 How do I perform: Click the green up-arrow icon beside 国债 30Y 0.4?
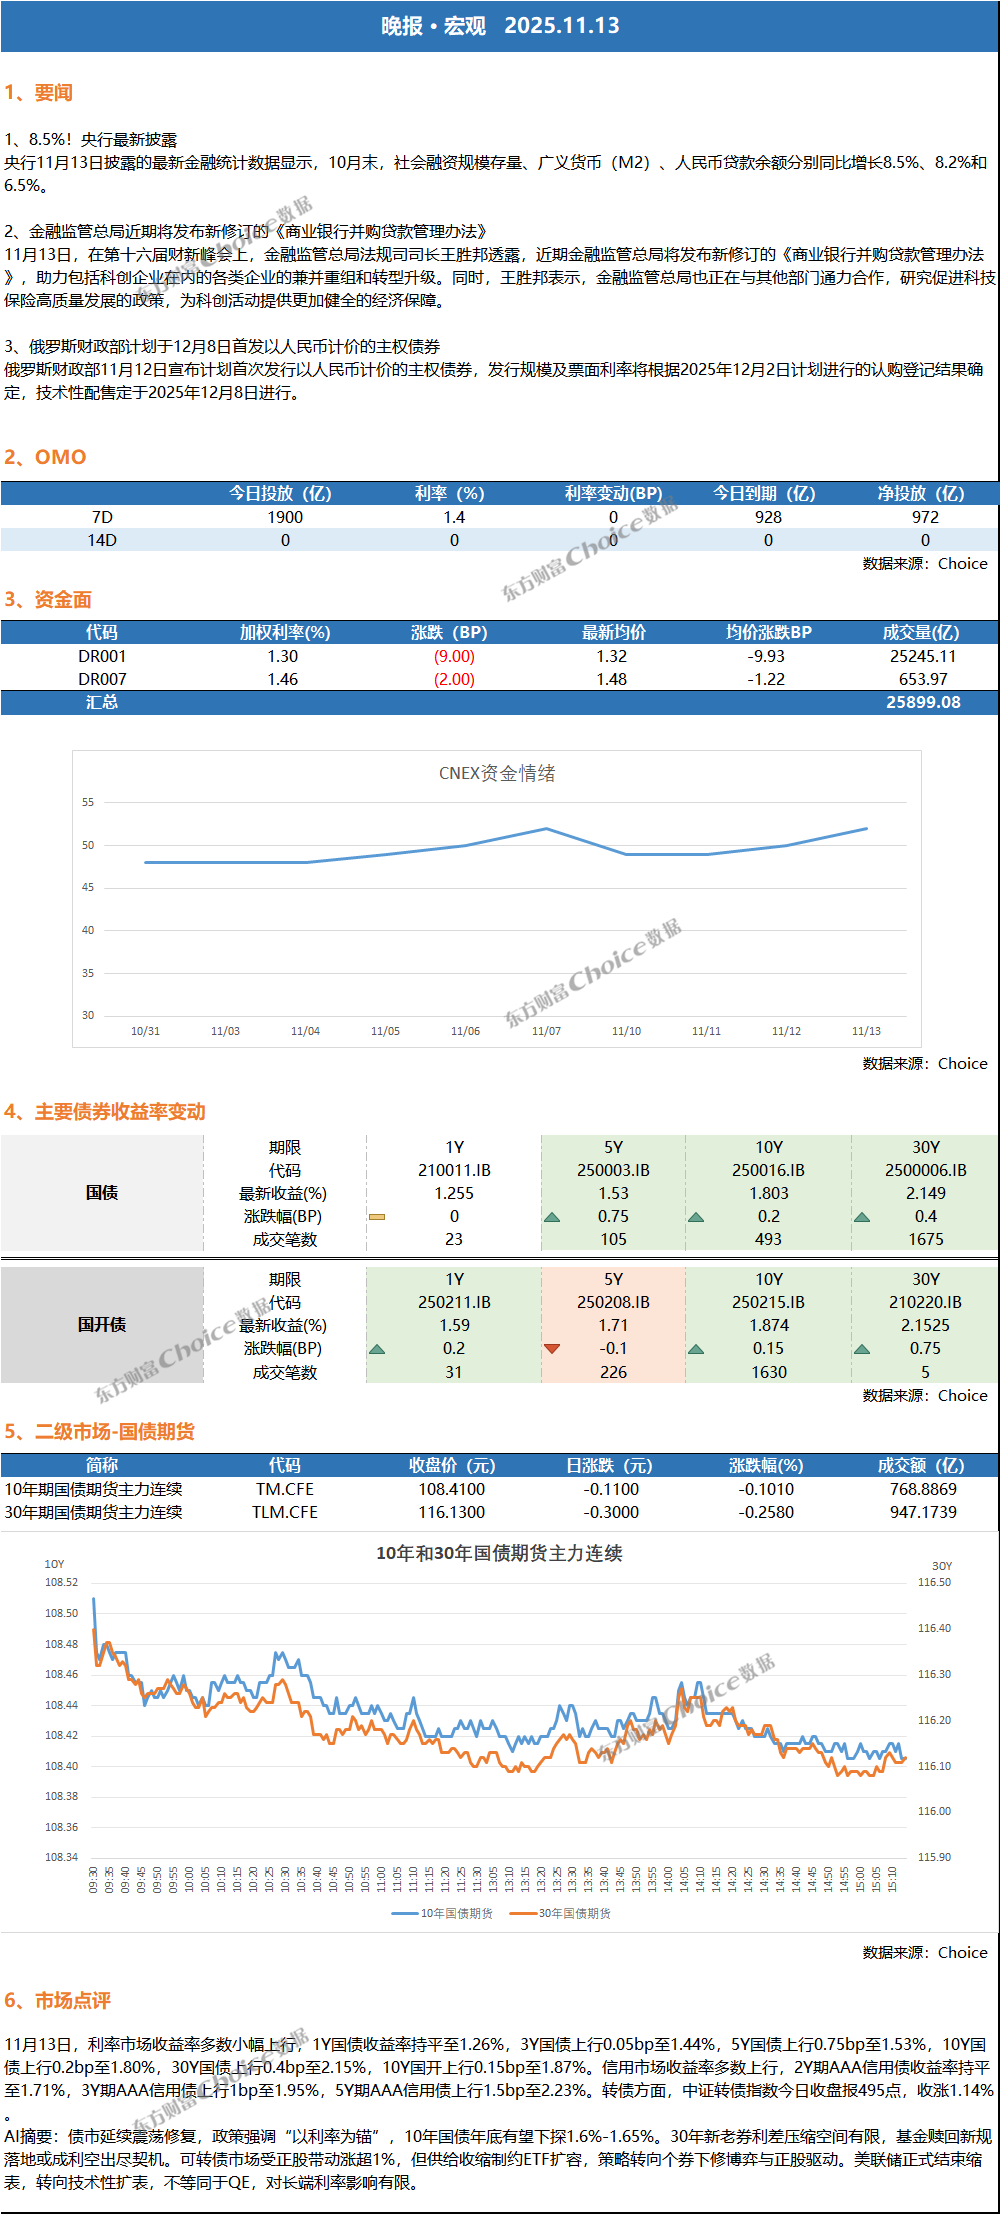click(x=862, y=1217)
